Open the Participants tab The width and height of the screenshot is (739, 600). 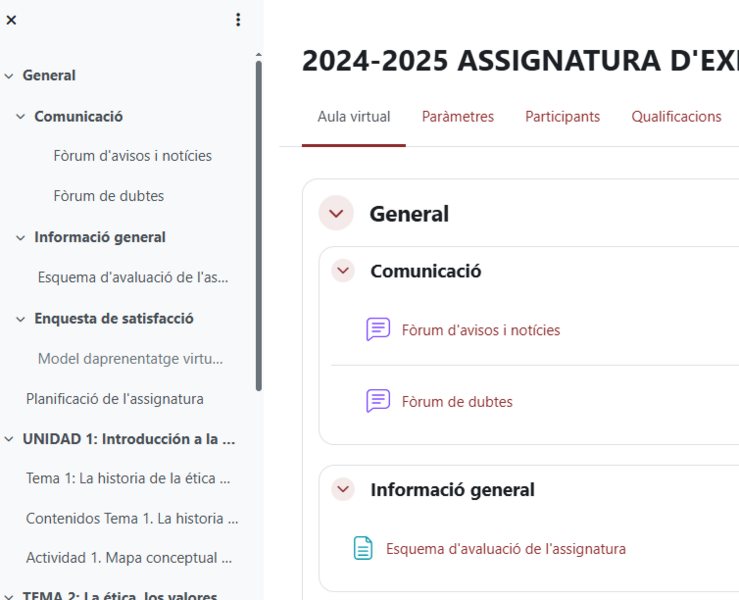(x=562, y=117)
